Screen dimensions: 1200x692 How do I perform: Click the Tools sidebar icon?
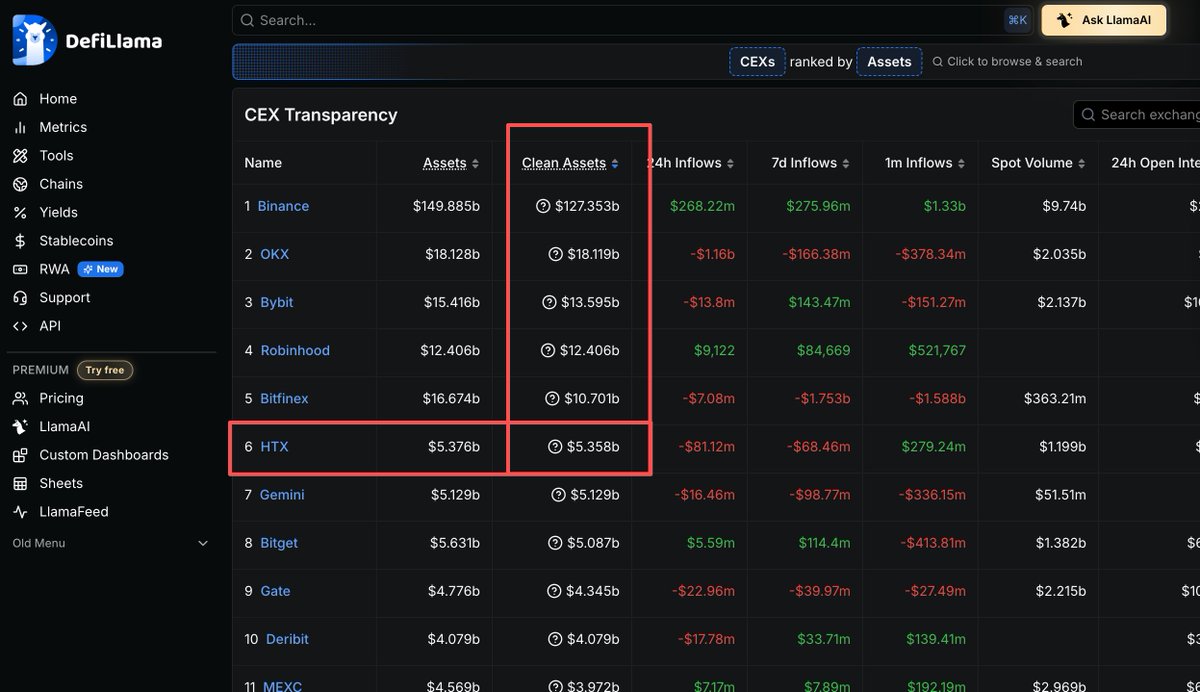point(20,156)
